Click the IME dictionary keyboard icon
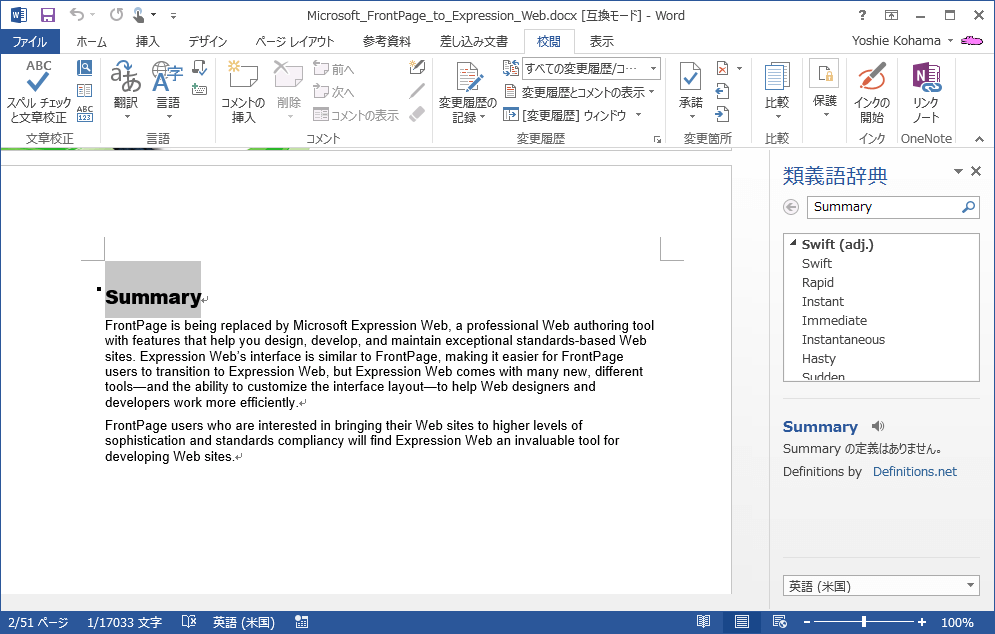Image resolution: width=995 pixels, height=634 pixels. 199,89
